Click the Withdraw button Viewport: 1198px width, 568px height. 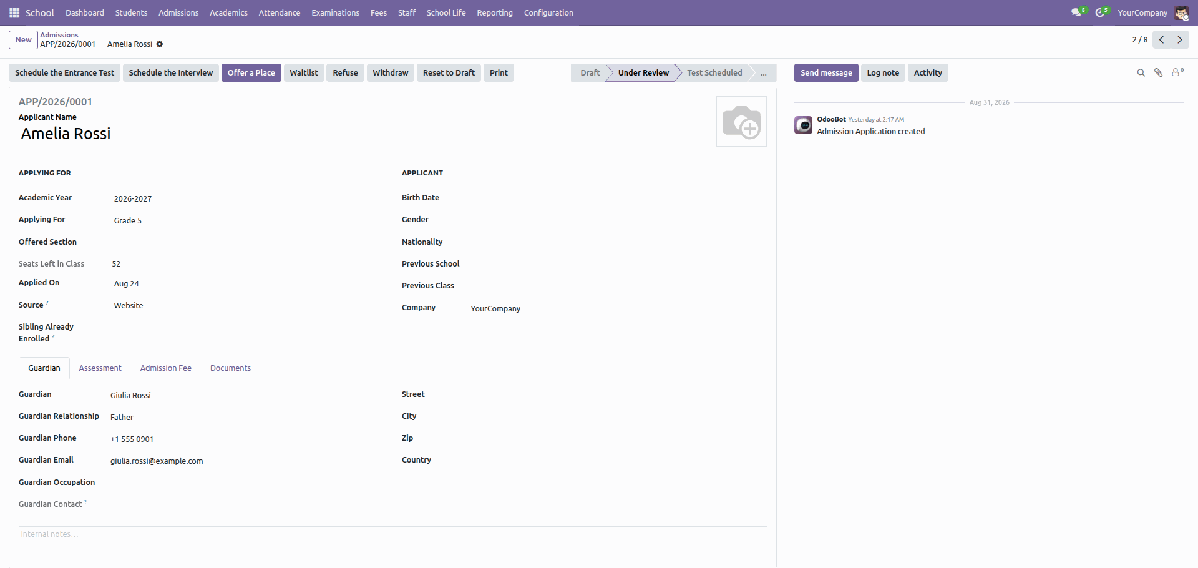[x=390, y=73]
